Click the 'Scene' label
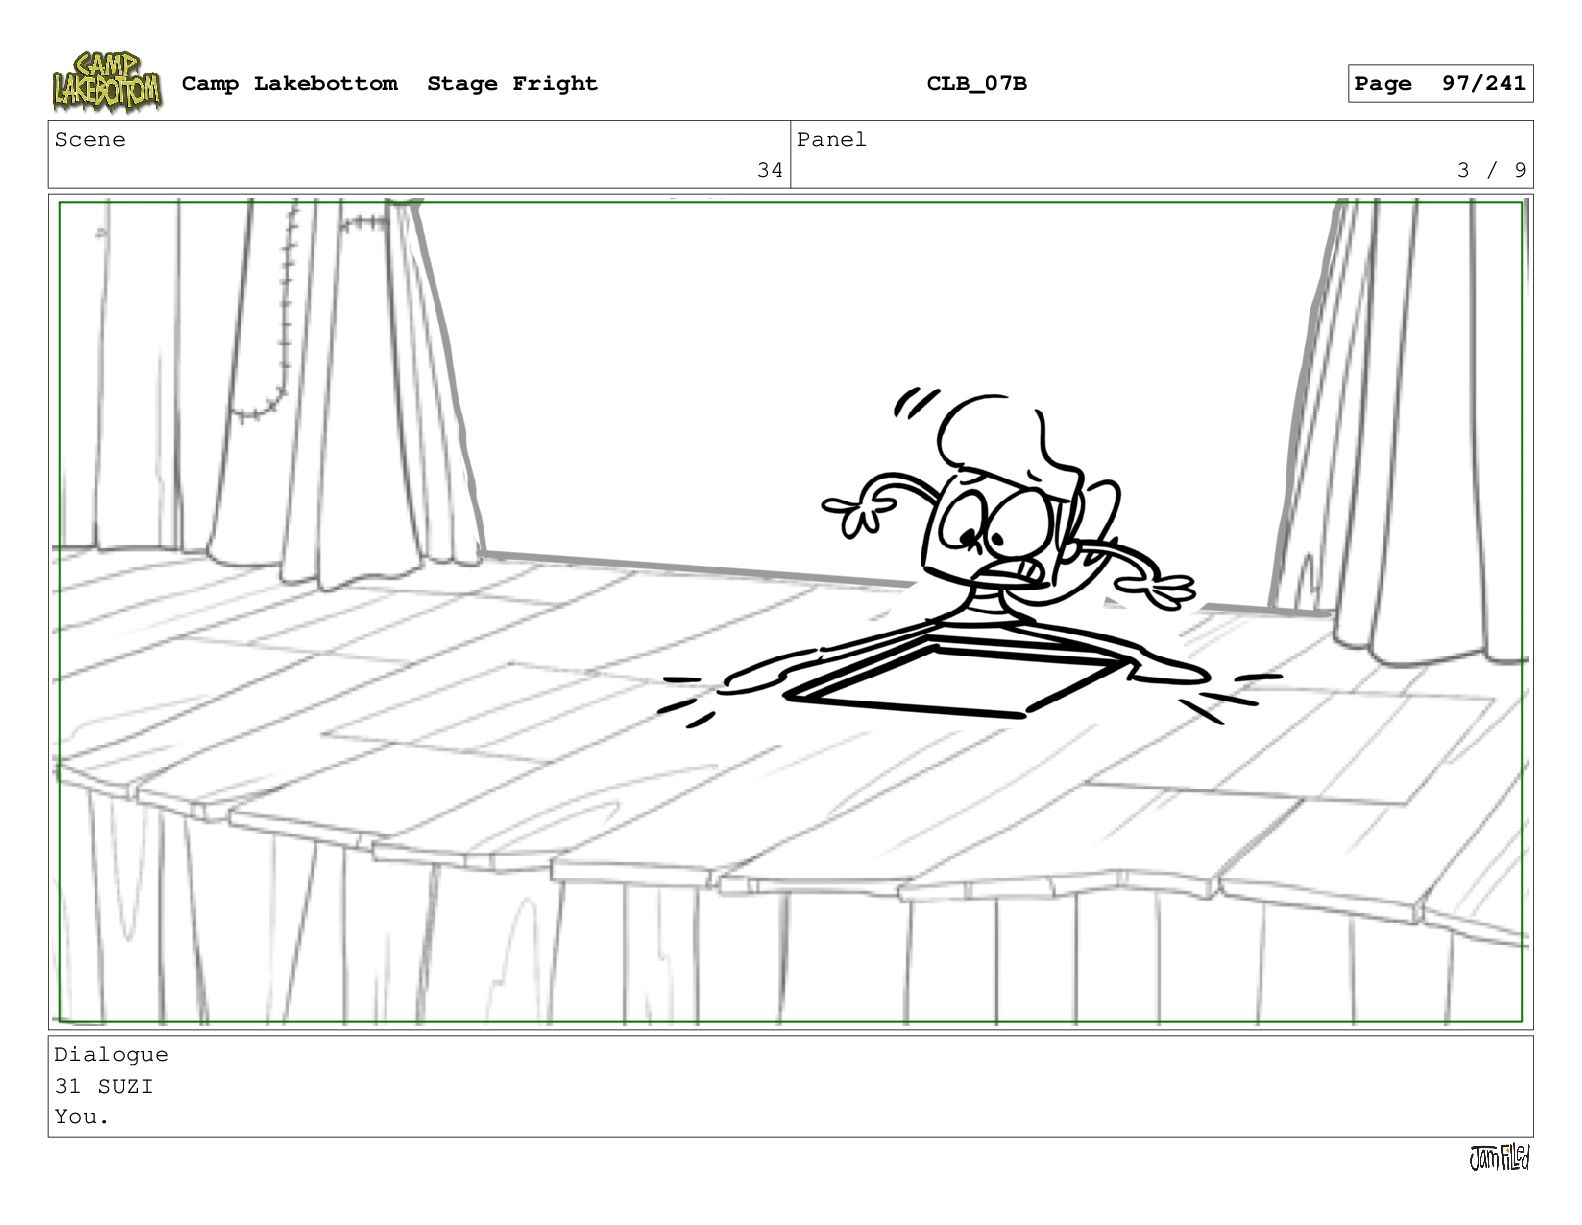Viewport: 1582px width, 1225px height. (90, 140)
